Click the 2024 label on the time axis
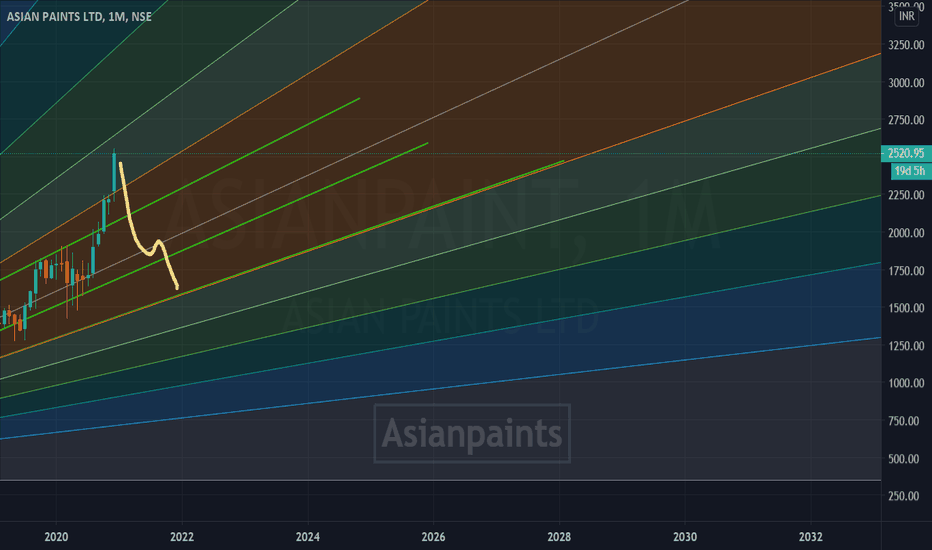The image size is (932, 550). click(308, 537)
